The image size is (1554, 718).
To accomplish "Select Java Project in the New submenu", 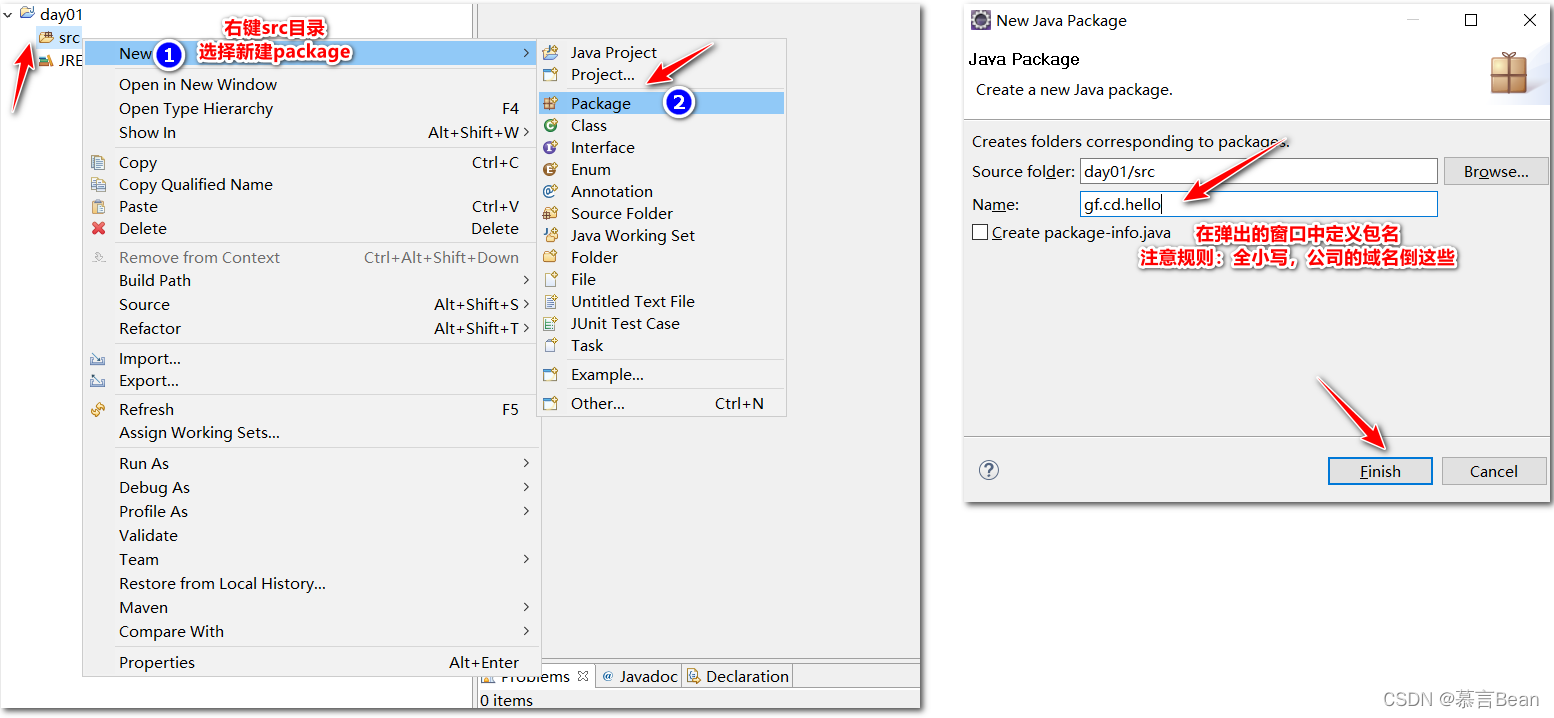I will (x=613, y=51).
